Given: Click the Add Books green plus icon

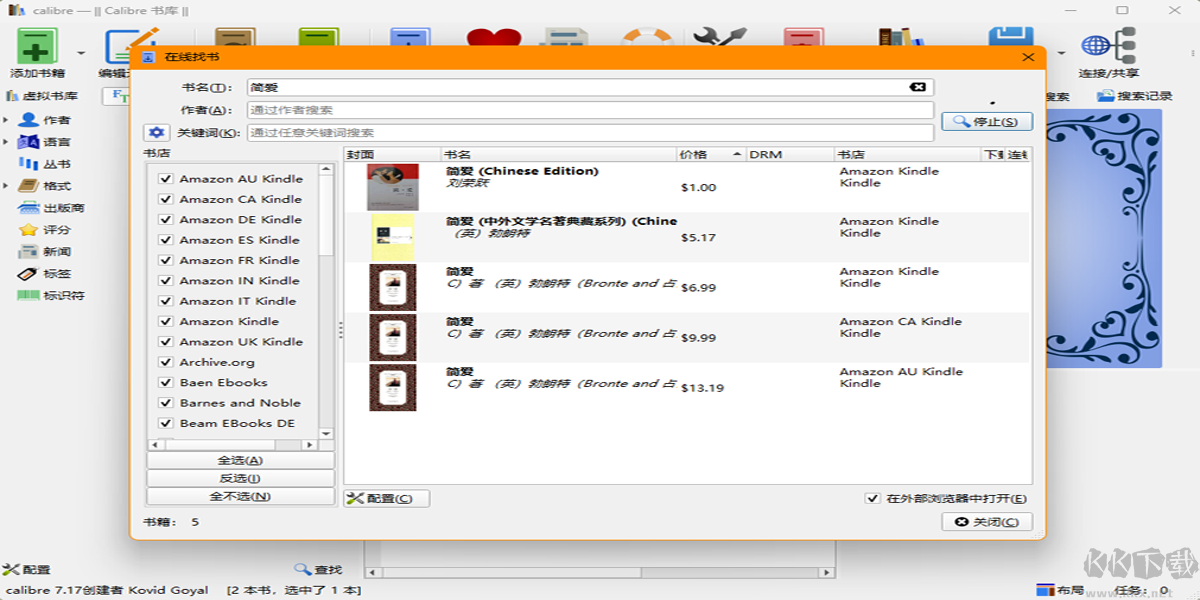Looking at the screenshot, I should tap(37, 47).
